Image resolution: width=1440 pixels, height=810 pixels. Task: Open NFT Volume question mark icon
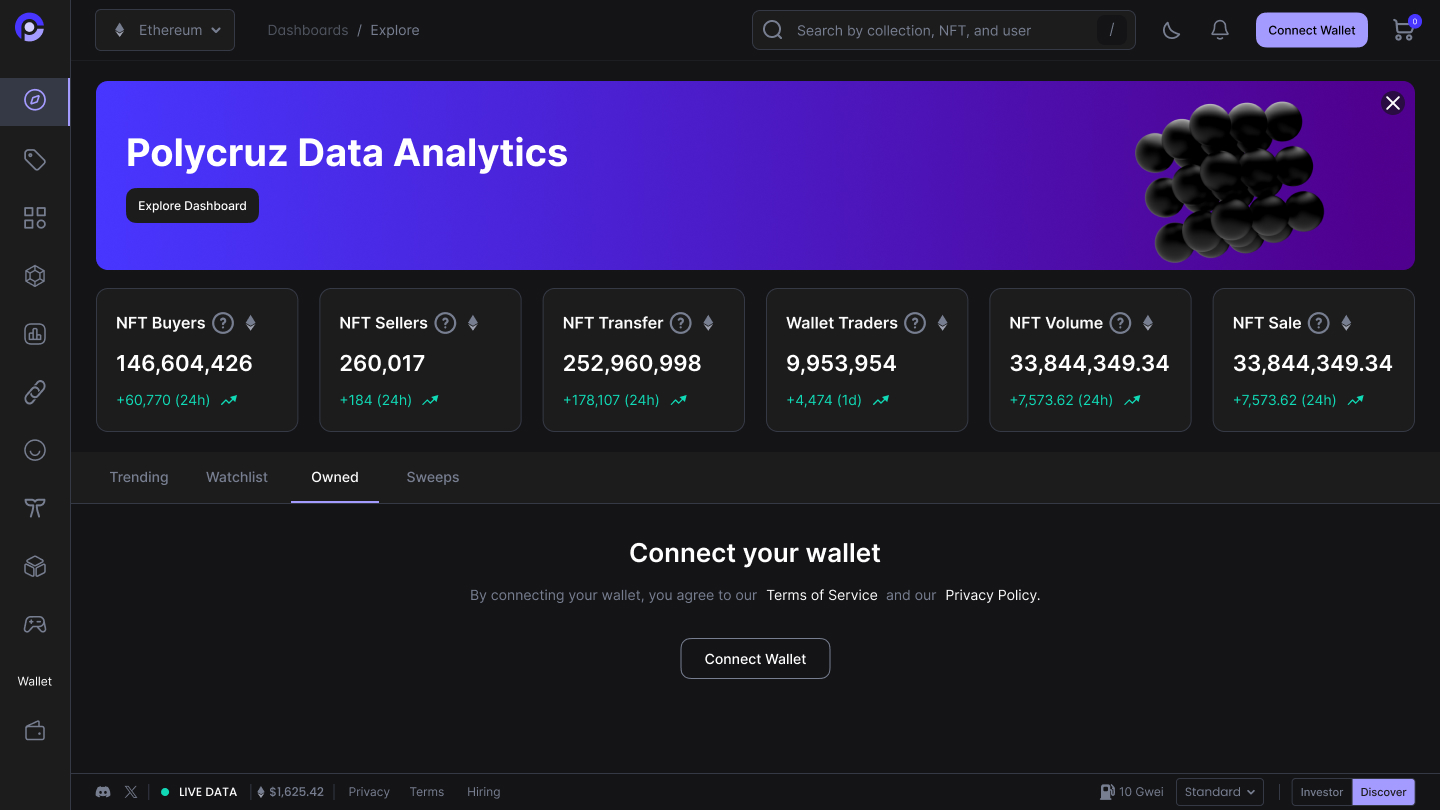tap(1121, 323)
